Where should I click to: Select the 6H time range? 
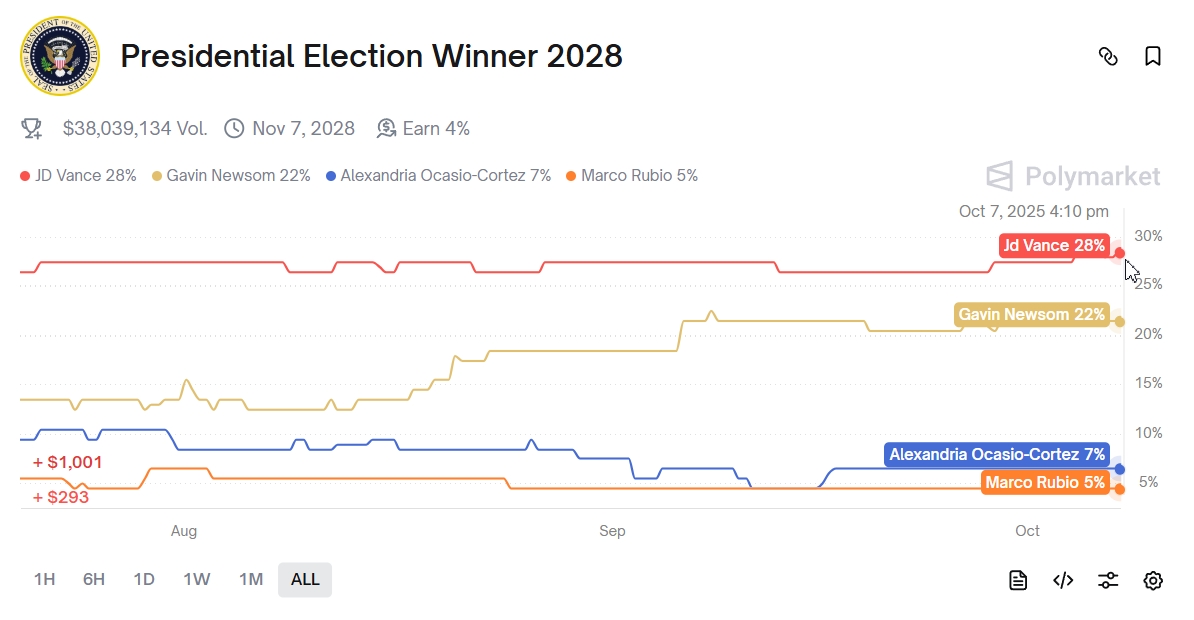(94, 579)
